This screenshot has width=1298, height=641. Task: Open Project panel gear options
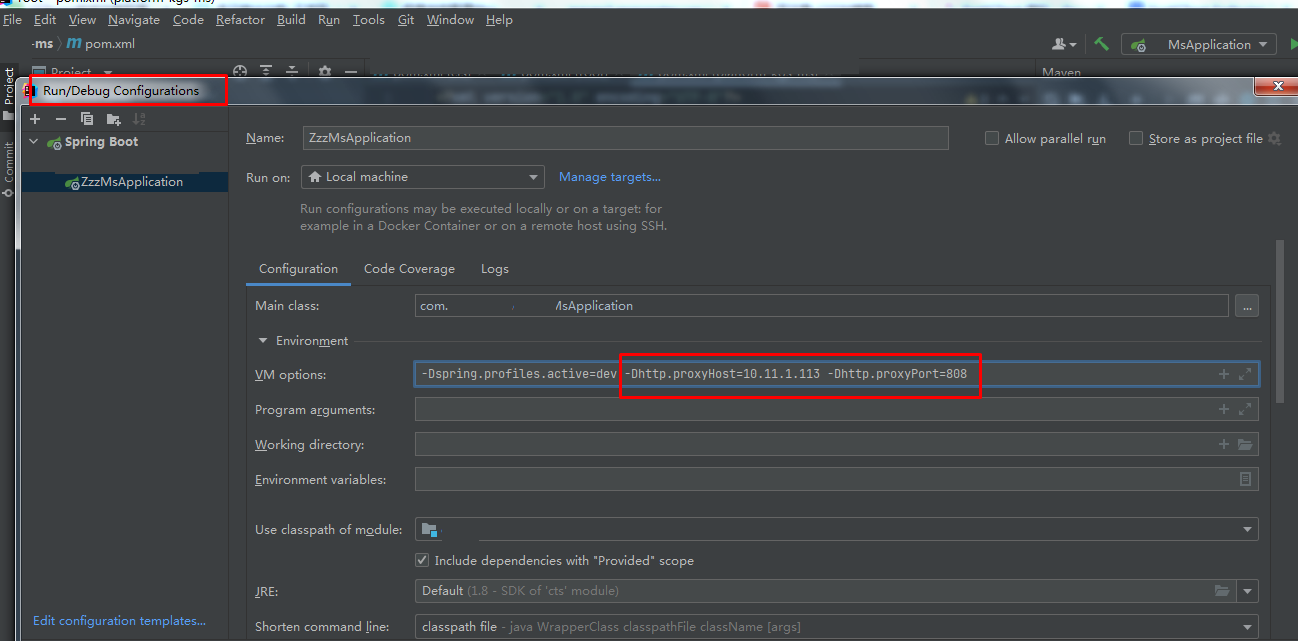pyautogui.click(x=325, y=72)
